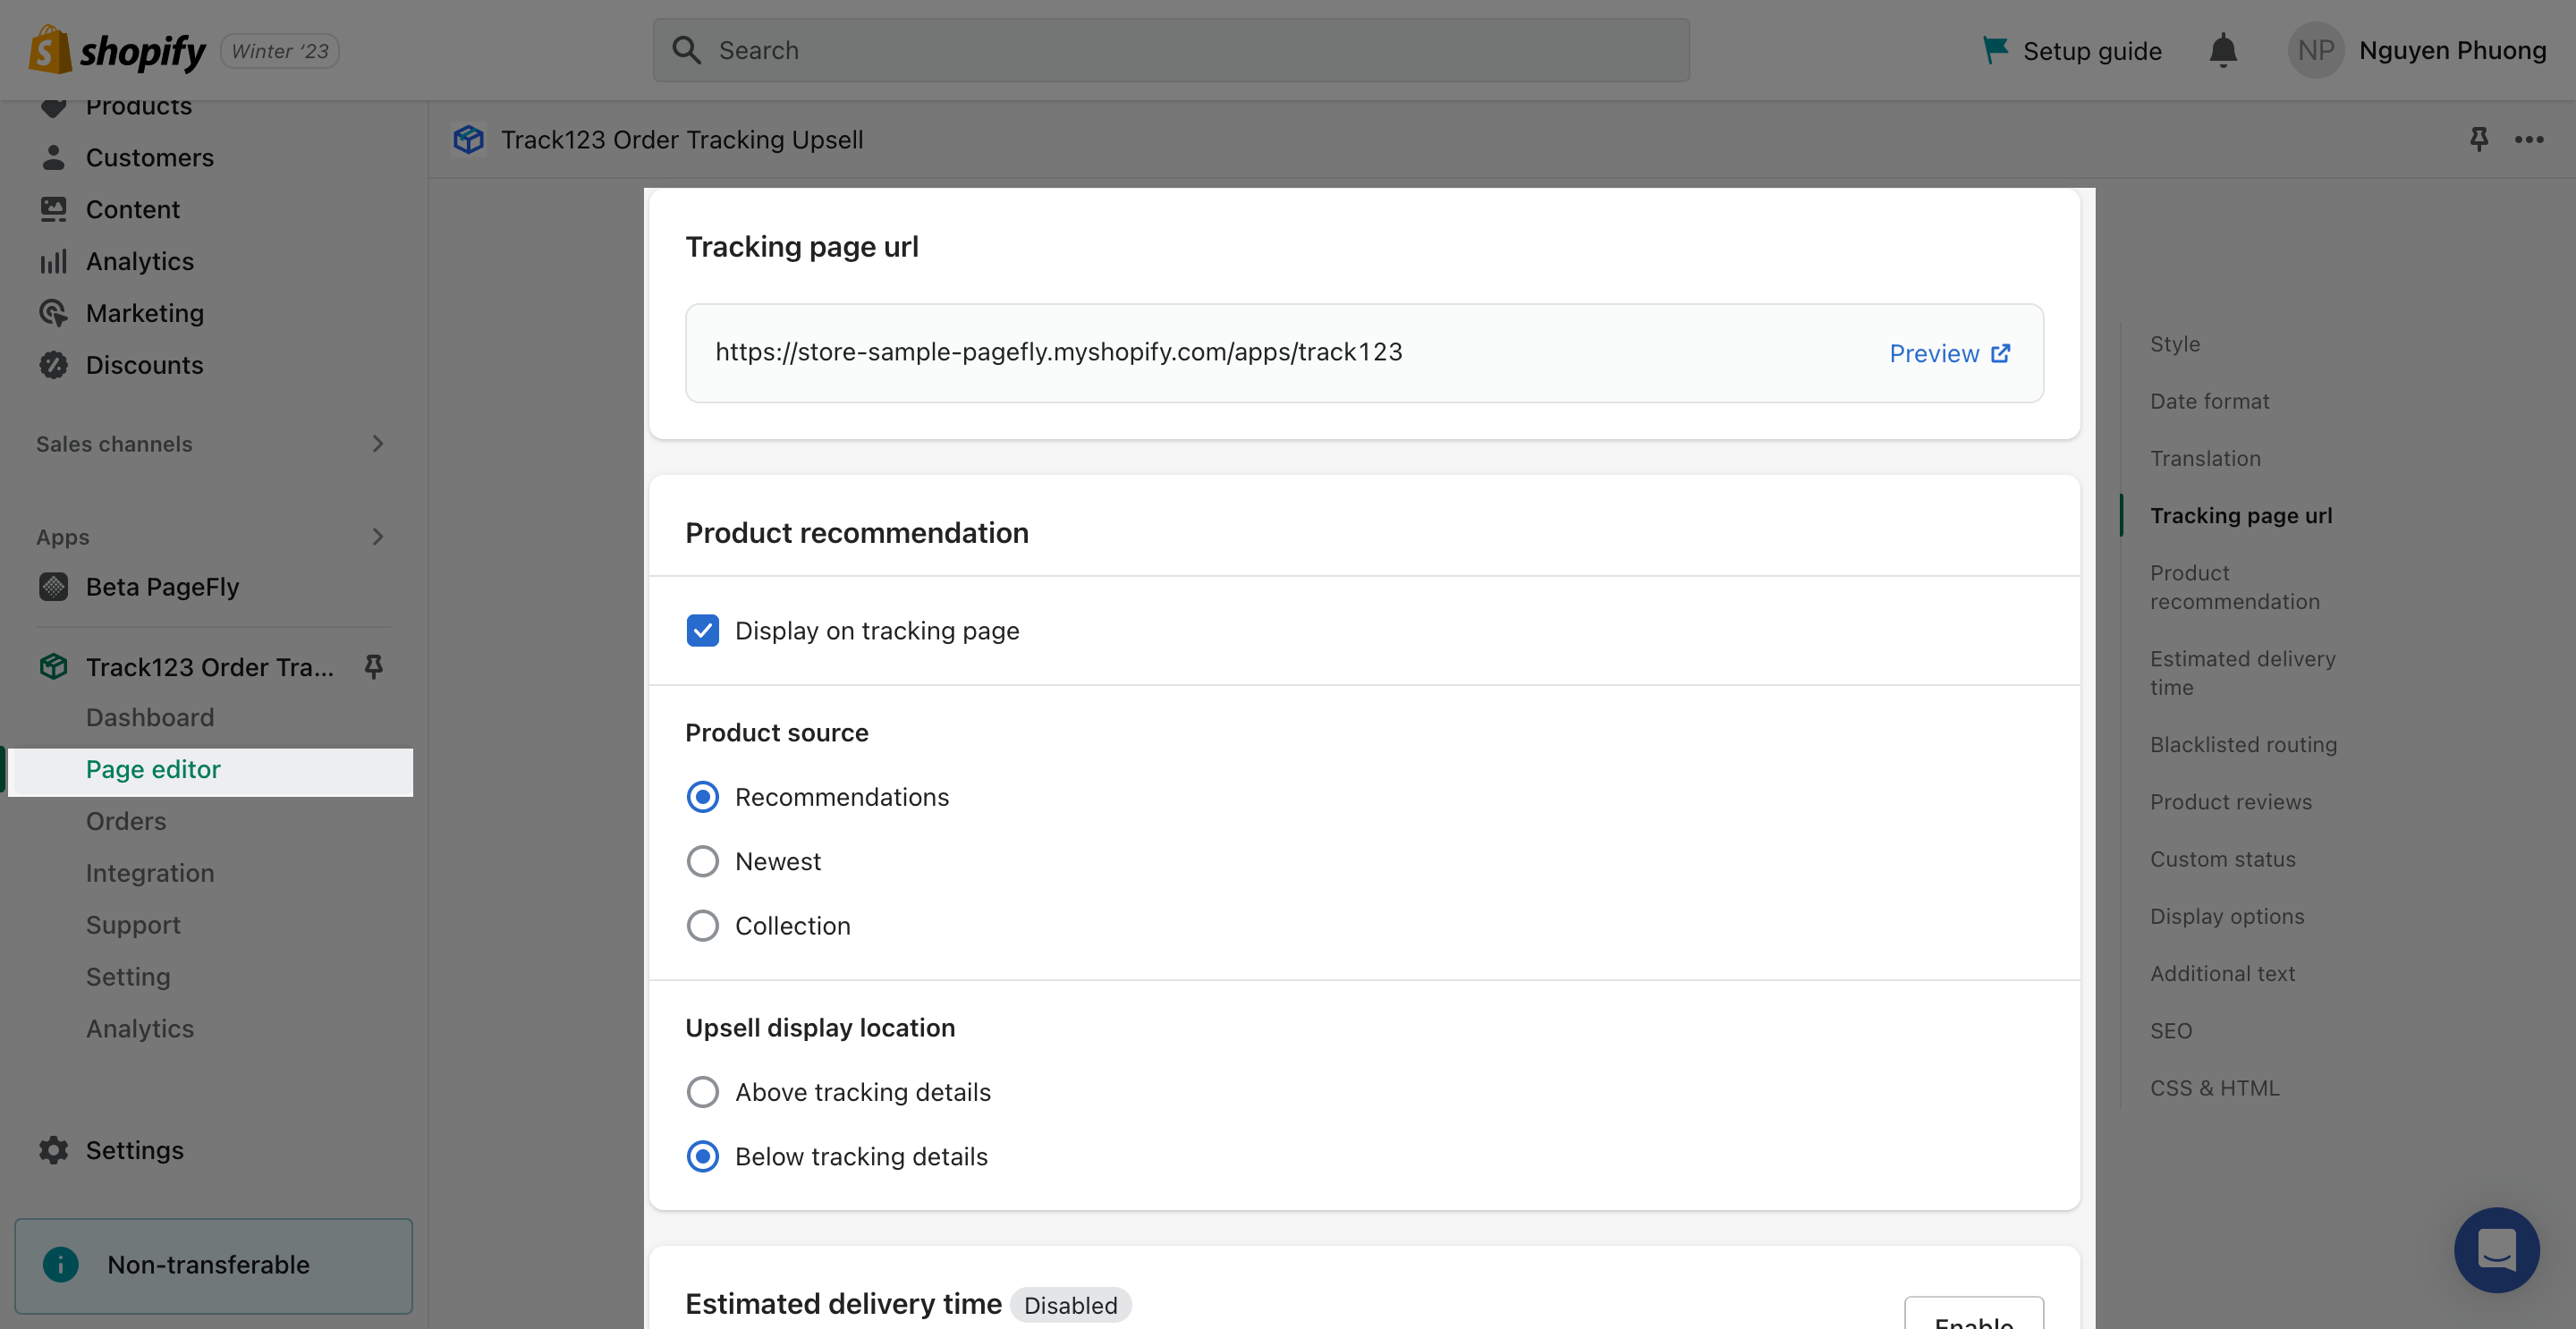2576x1329 pixels.
Task: Click the Marketing target icon
Action: pos(54,313)
